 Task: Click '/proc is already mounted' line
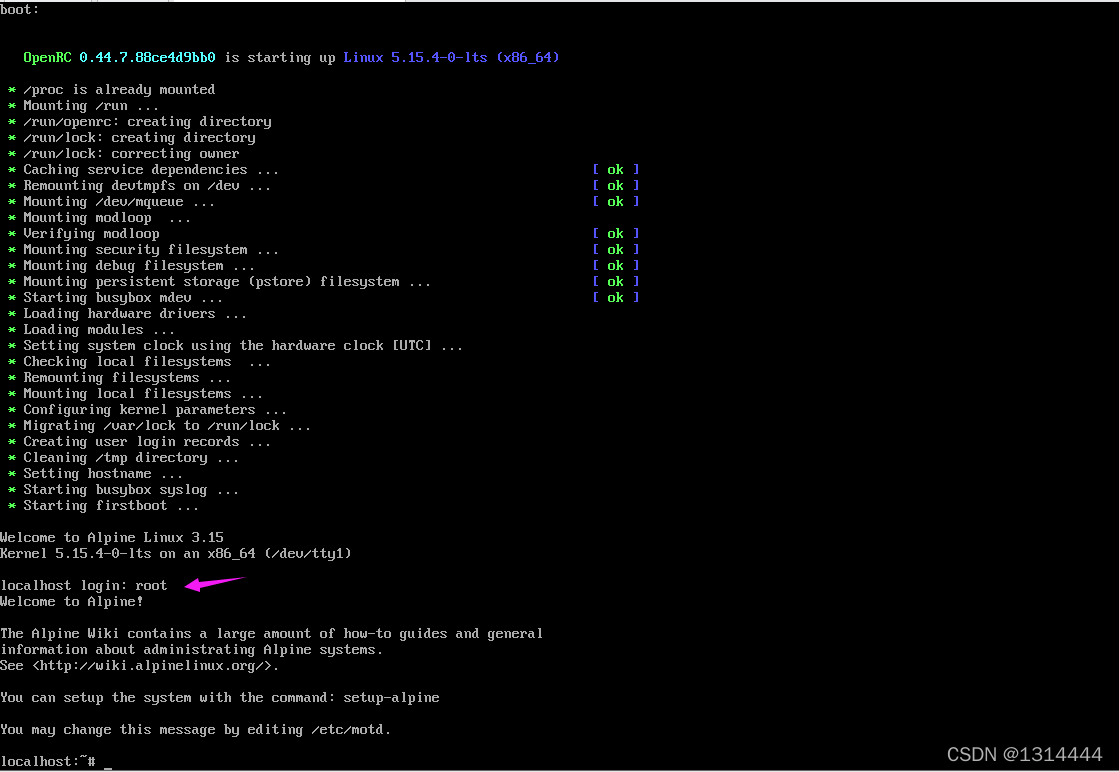(x=119, y=89)
